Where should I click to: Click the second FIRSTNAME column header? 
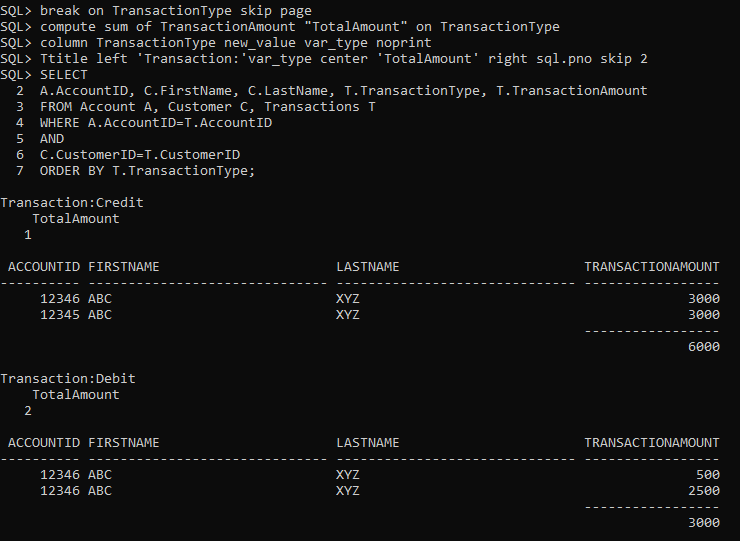(x=124, y=443)
